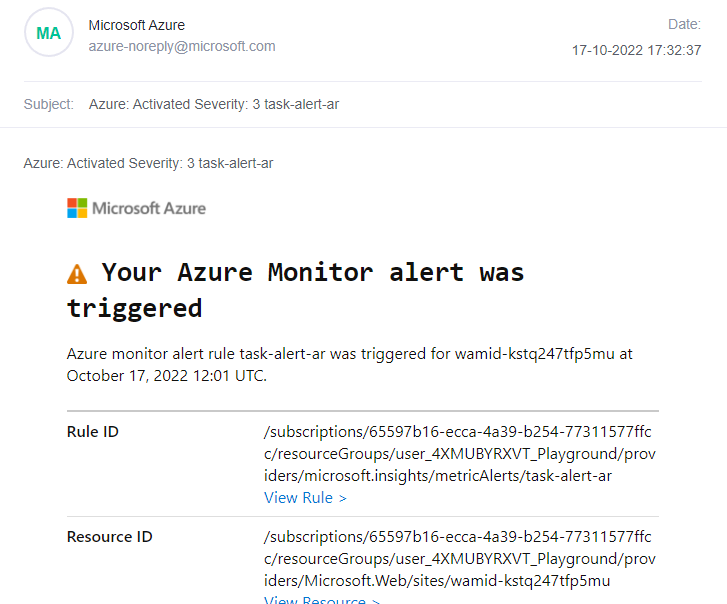Click the azure-noreply@microsoft.com email address

click(182, 46)
